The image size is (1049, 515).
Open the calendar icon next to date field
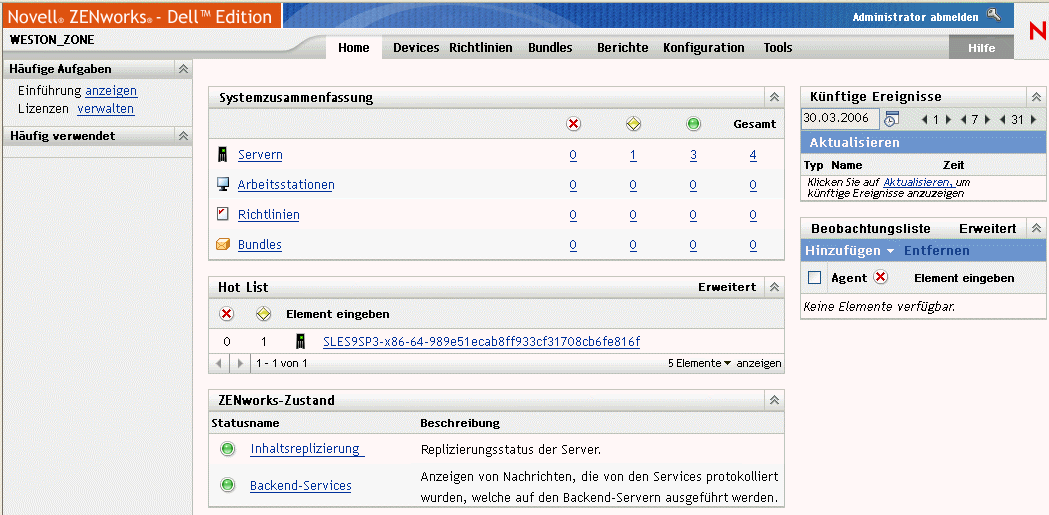(891, 119)
